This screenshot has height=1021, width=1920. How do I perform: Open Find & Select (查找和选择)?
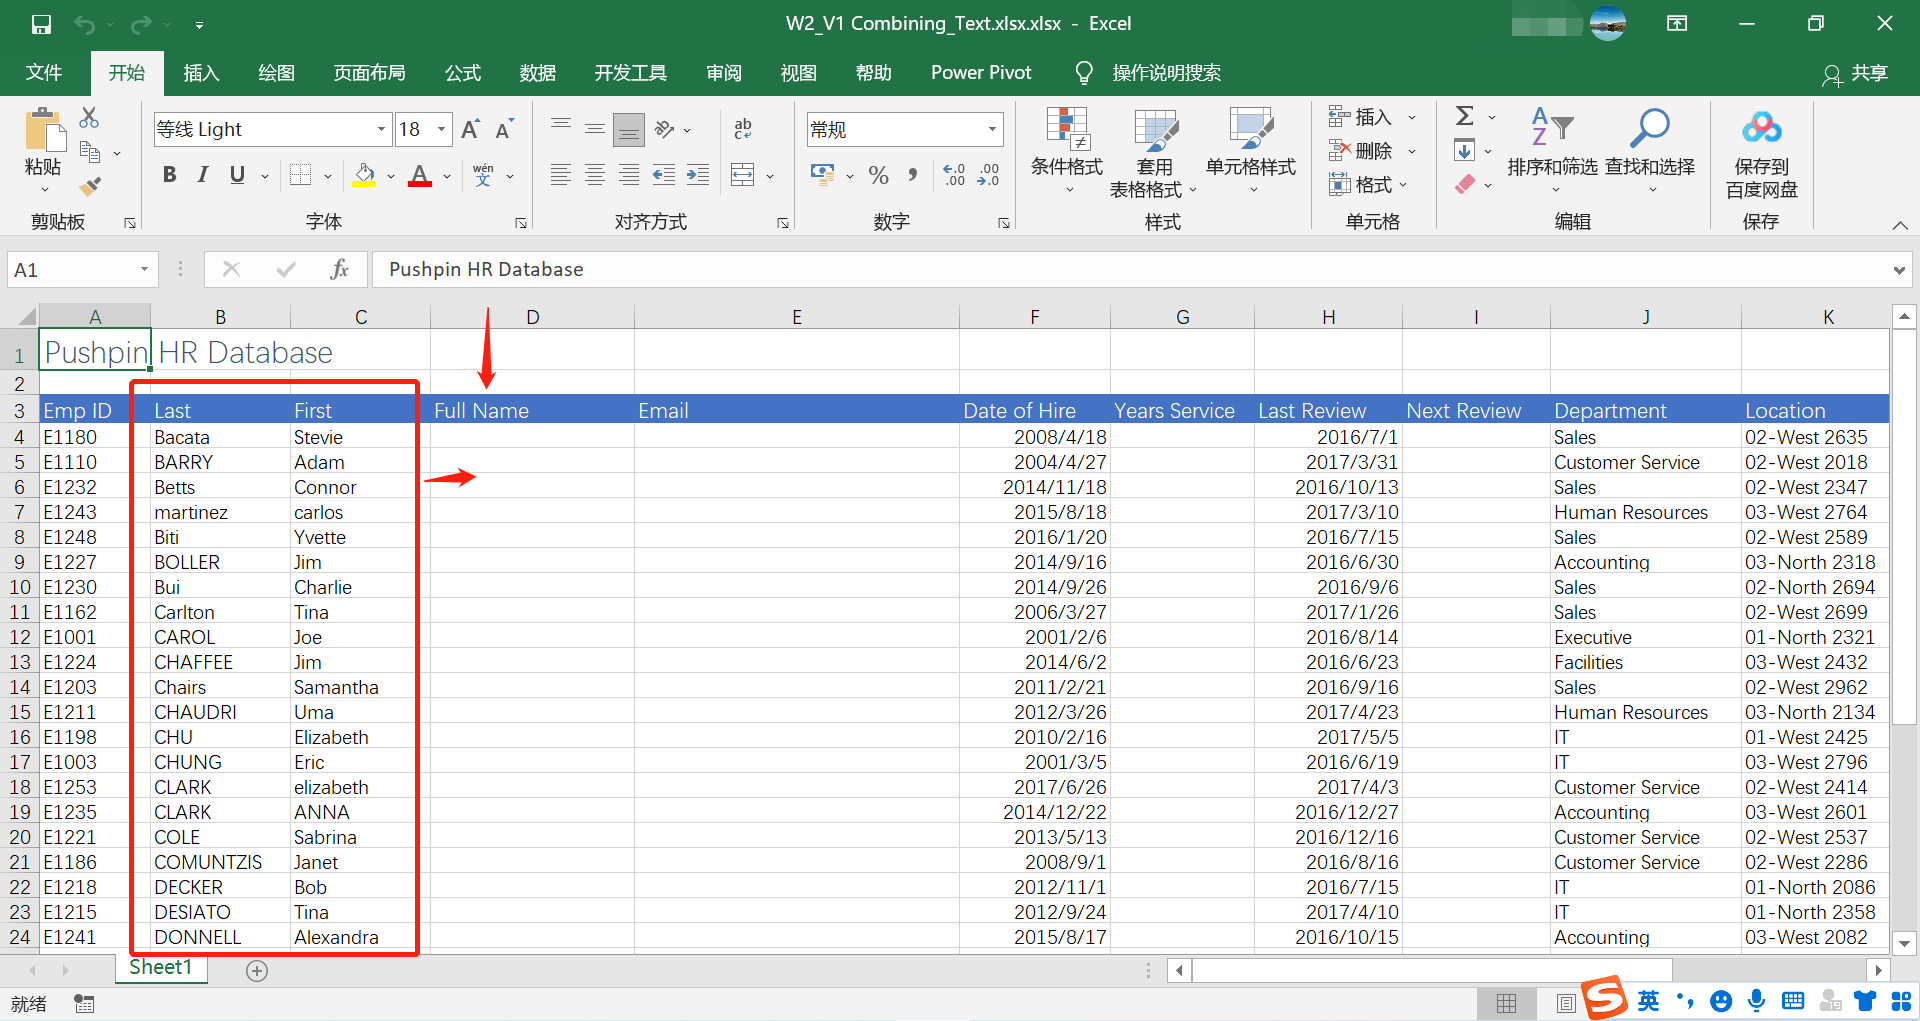1650,150
